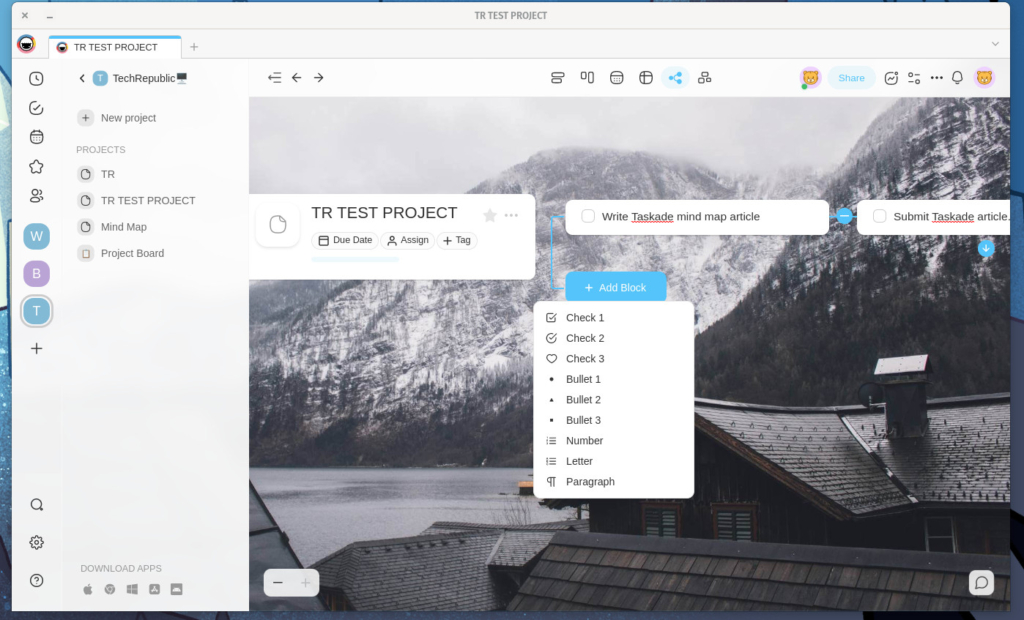Click the Add Block button
The height and width of the screenshot is (620, 1024).
615,286
